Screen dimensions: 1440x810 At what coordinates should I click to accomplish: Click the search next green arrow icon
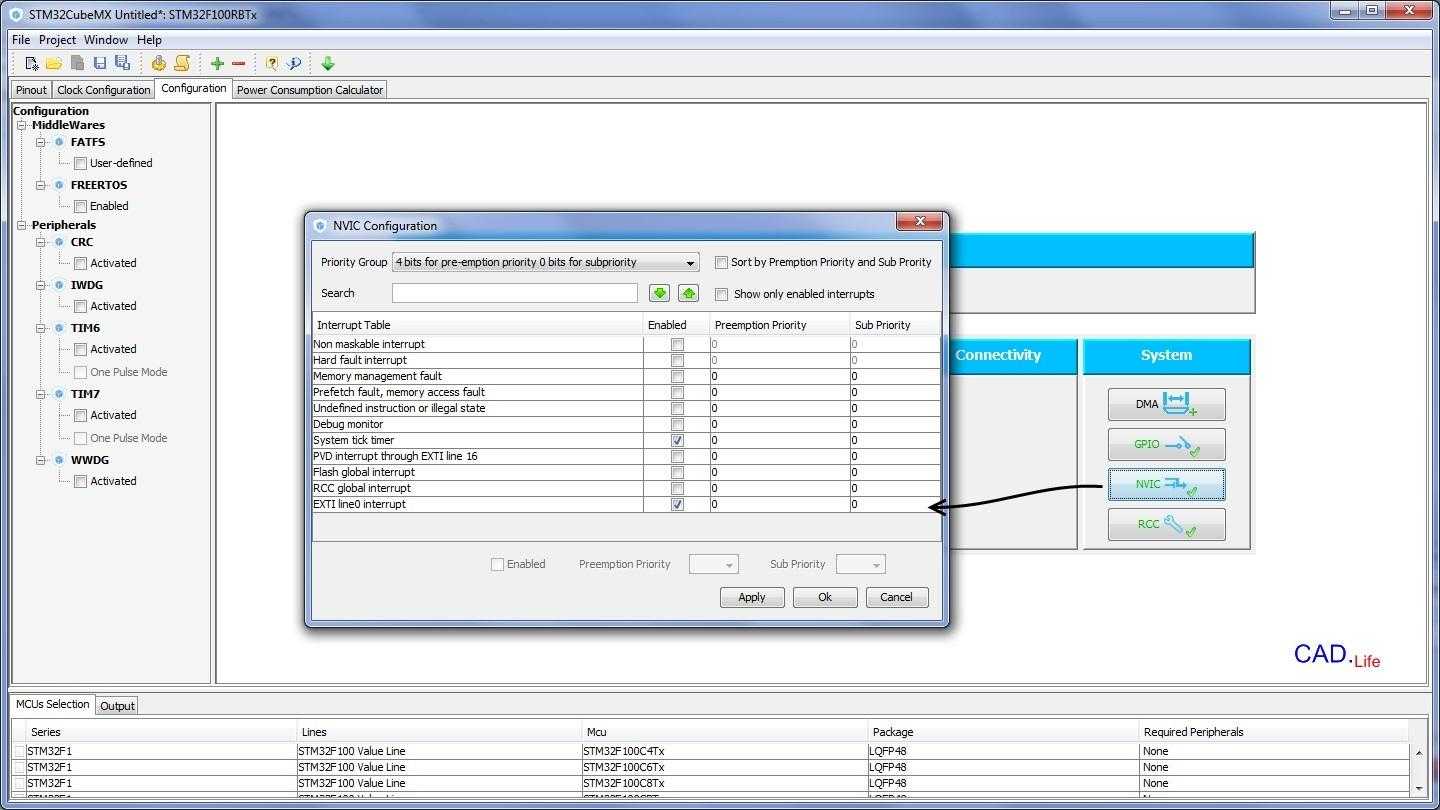[x=659, y=293]
